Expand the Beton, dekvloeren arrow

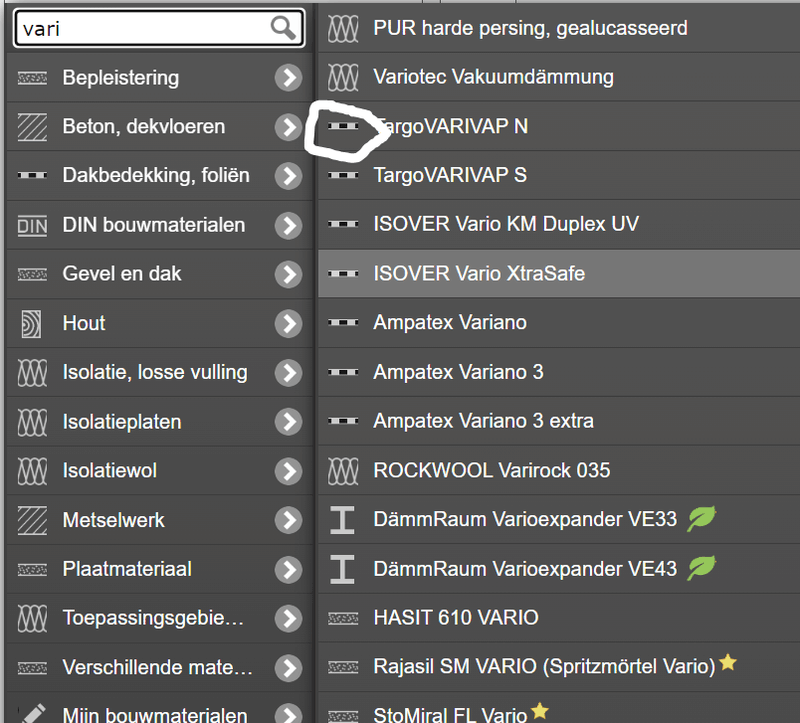point(288,127)
